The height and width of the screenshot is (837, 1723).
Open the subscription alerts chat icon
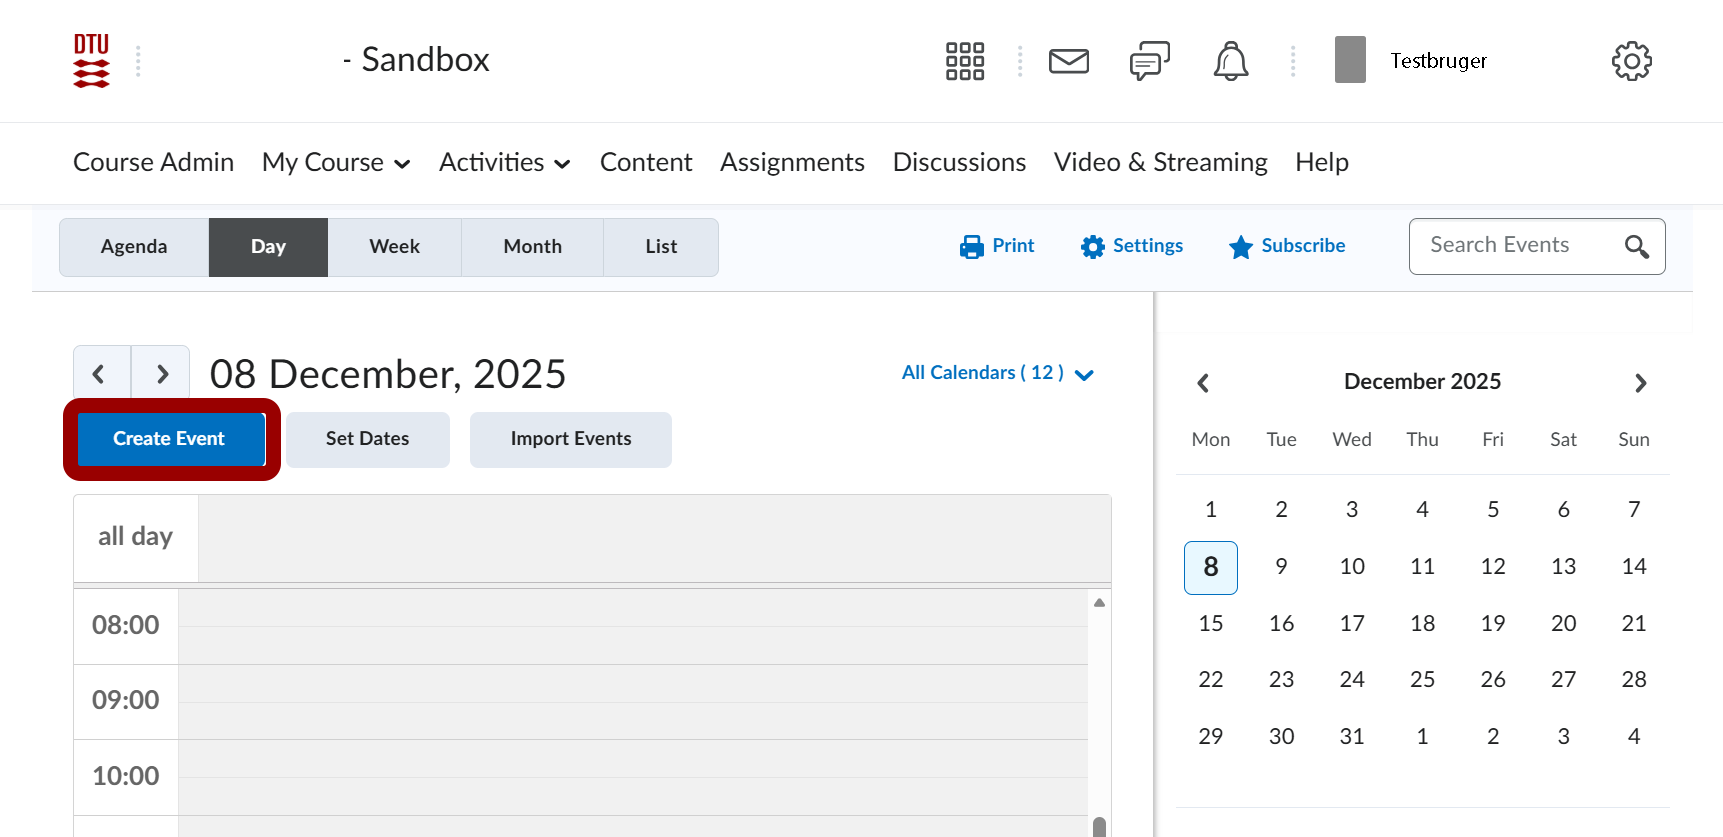click(1149, 61)
